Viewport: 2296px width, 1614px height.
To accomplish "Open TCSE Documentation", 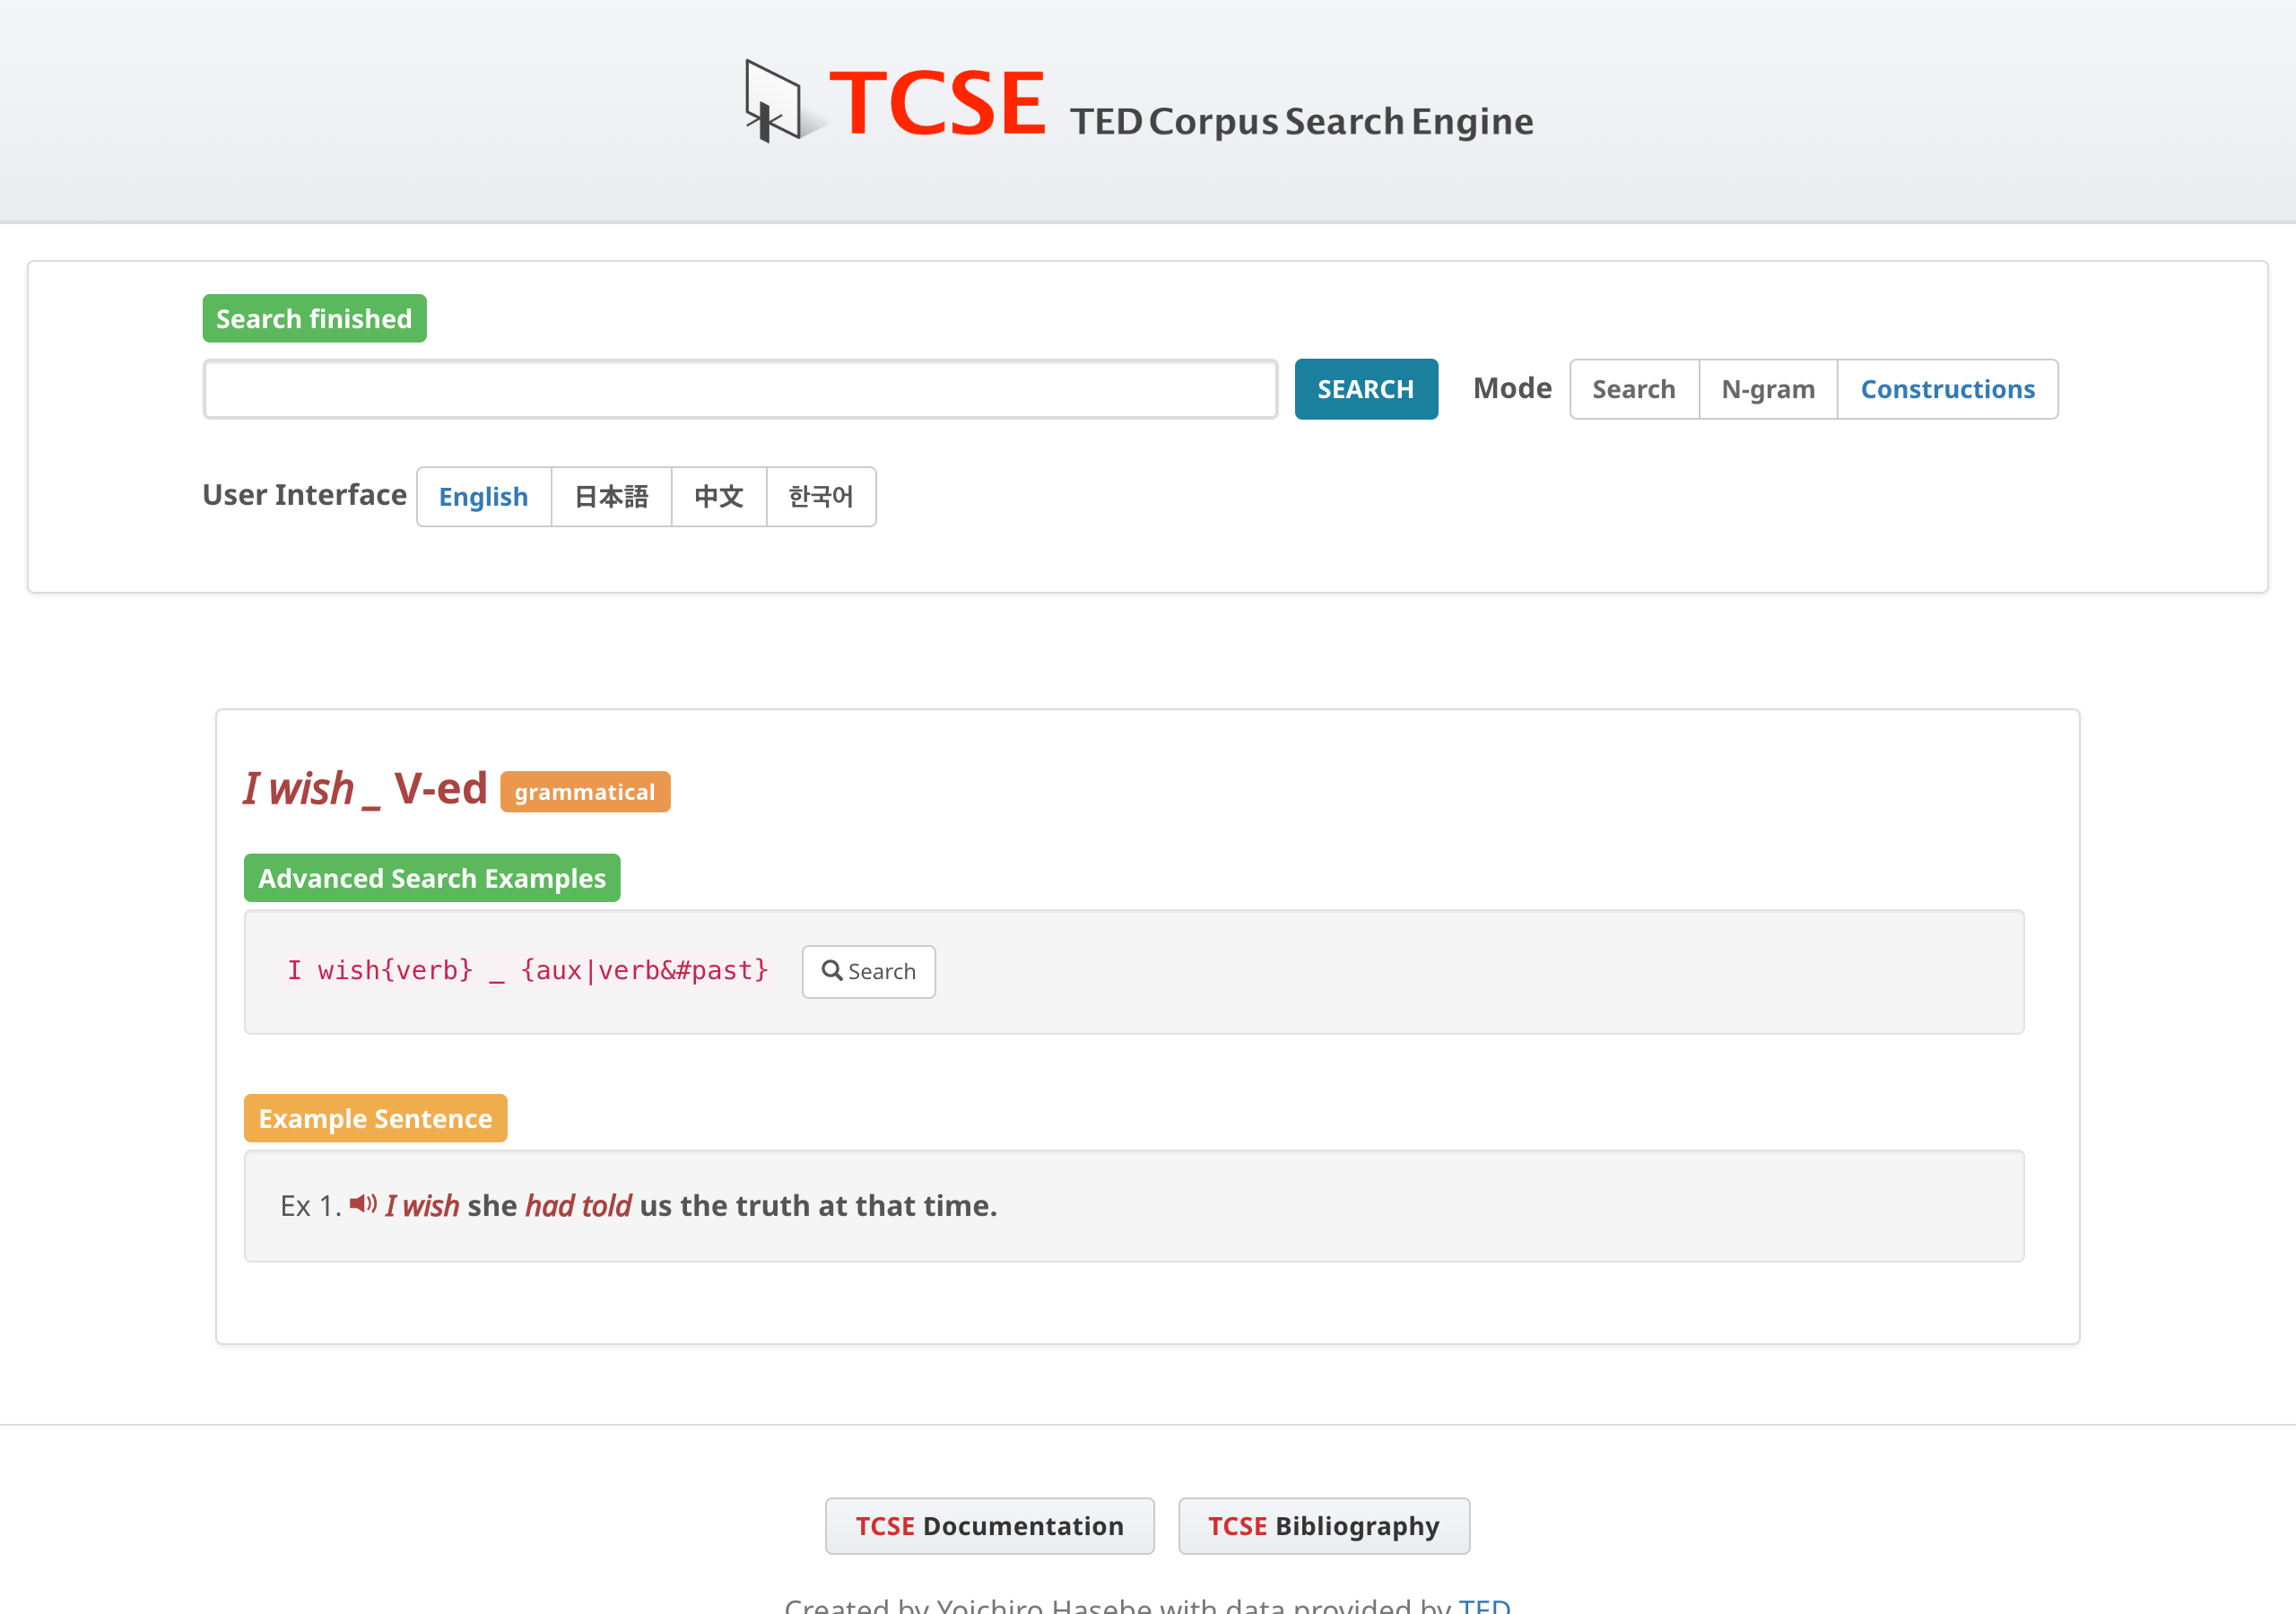I will pos(989,1525).
